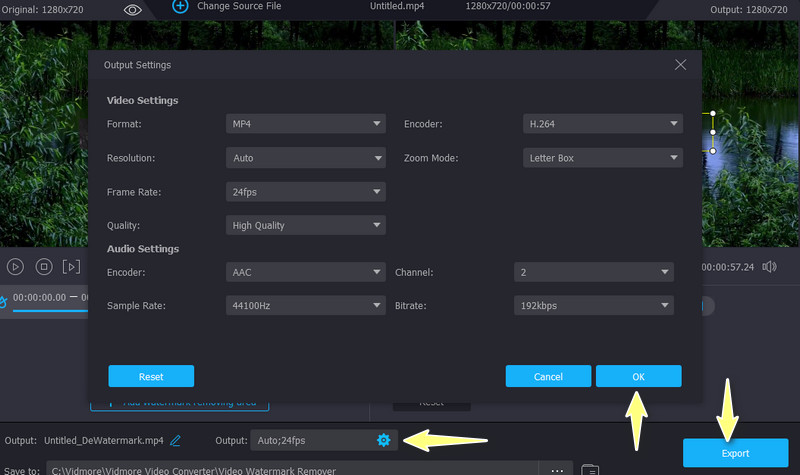Viewport: 800px width, 475px height.
Task: Open the H.264 video encoder dropdown
Action: [x=602, y=124]
